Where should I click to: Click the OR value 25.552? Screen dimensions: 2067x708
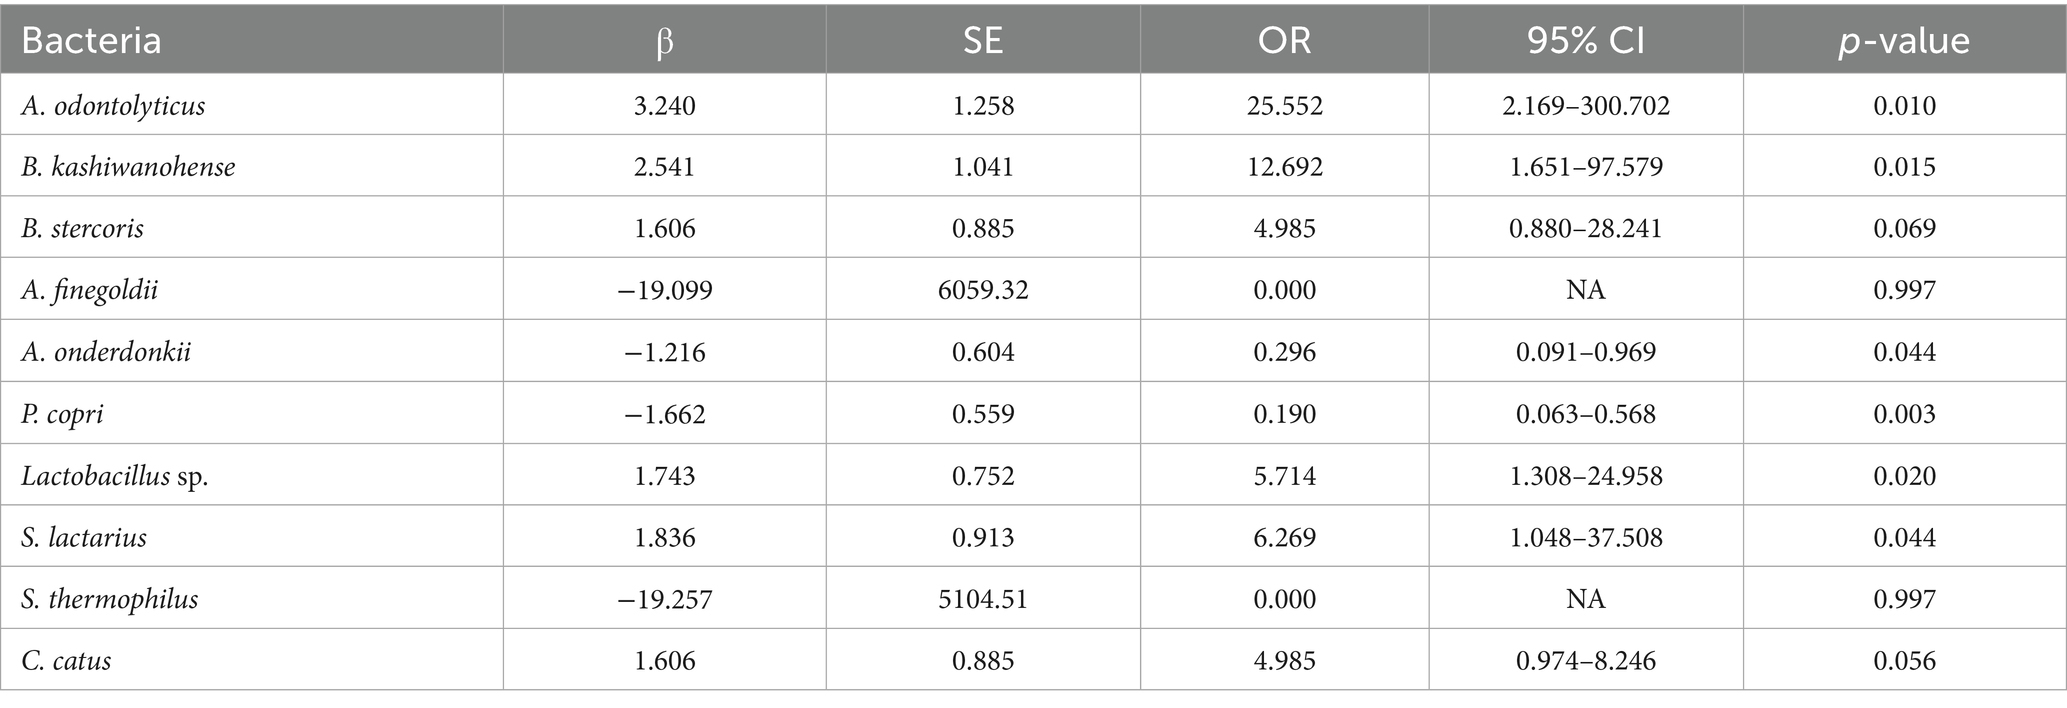pos(1284,105)
